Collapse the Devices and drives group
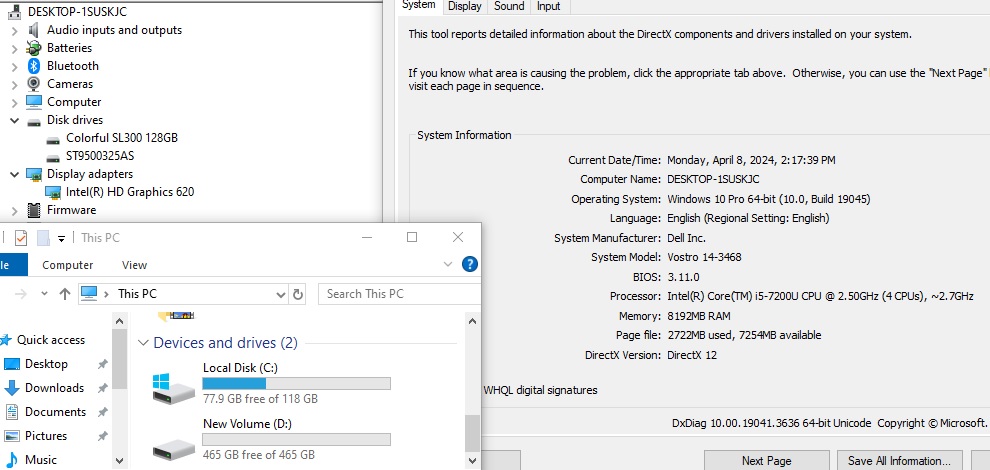This screenshot has width=990, height=470. pyautogui.click(x=141, y=343)
